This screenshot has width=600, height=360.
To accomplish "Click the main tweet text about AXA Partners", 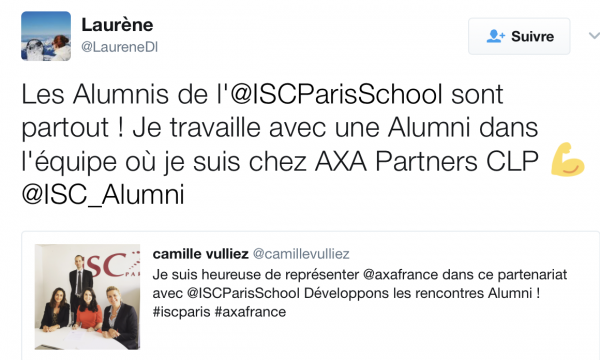I will [x=303, y=144].
